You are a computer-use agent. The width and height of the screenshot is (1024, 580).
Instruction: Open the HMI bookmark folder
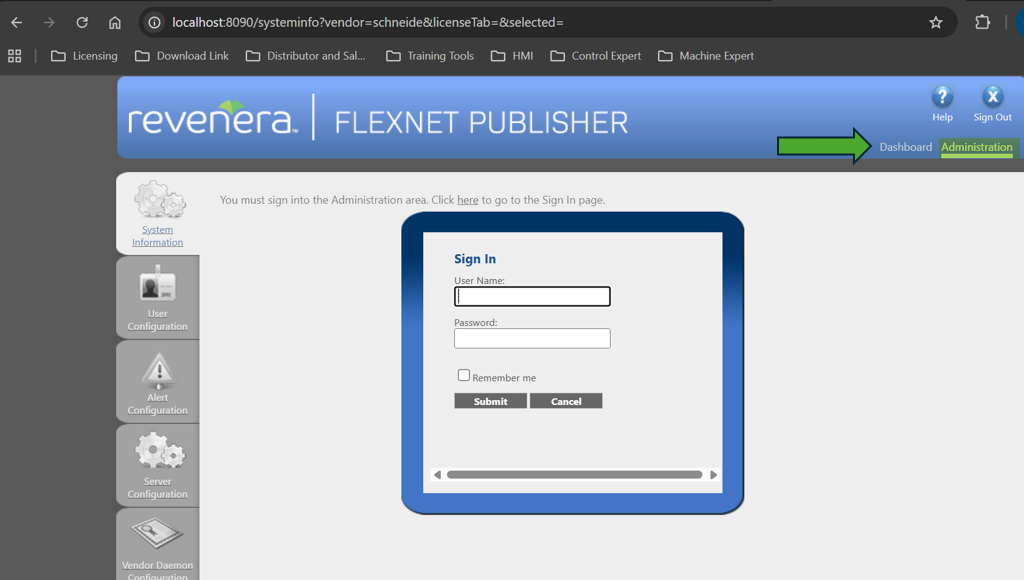coord(512,56)
